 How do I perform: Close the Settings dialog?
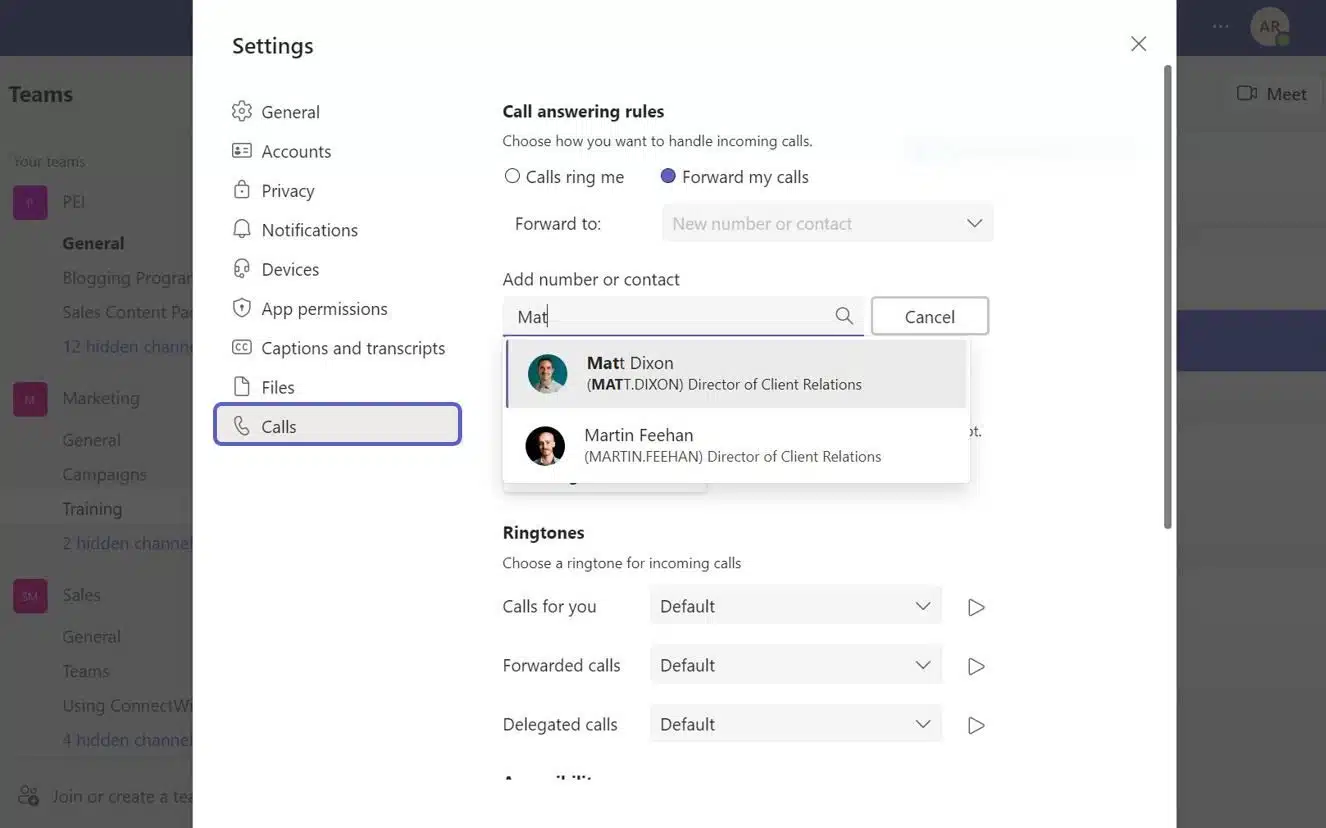click(x=1138, y=44)
